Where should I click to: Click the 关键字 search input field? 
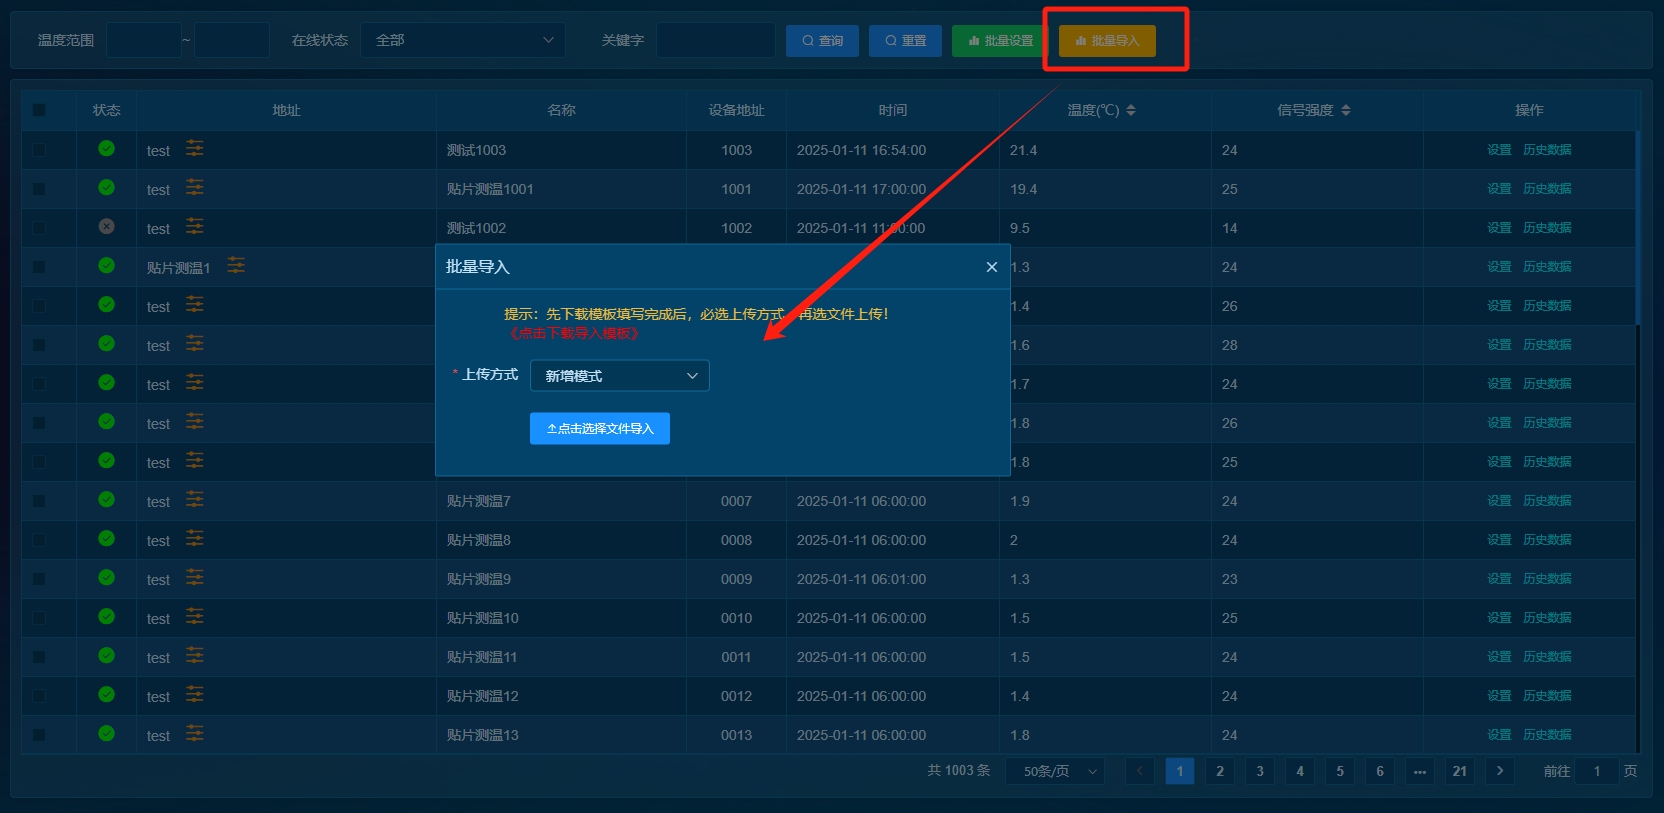(x=715, y=40)
